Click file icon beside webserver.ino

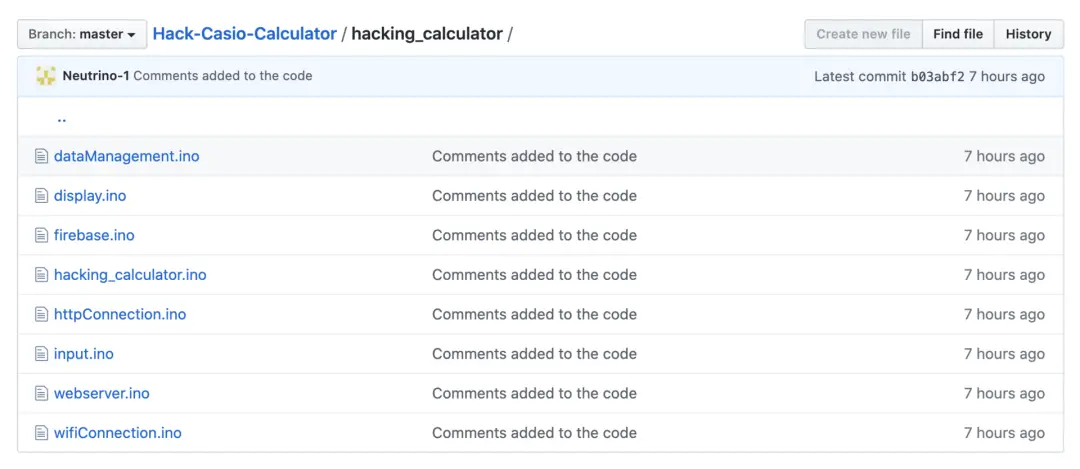[41, 394]
